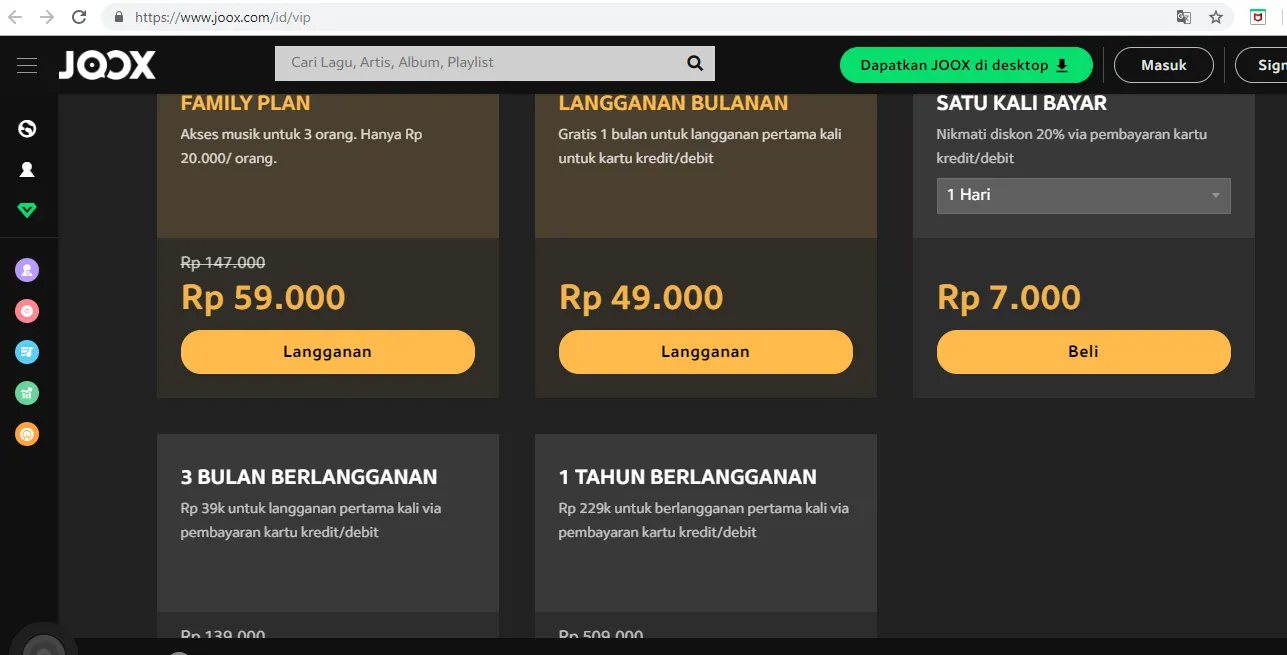This screenshot has height=655, width=1287.
Task: Open the orange radio icon in sidebar
Action: (x=27, y=434)
